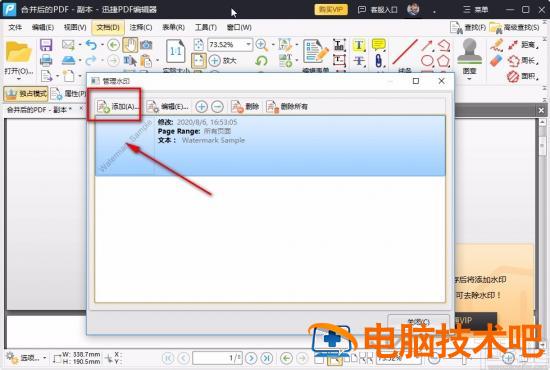The height and width of the screenshot is (370, 550).
Task: Click the 购买VIP button in title bar
Action: pyautogui.click(x=331, y=9)
